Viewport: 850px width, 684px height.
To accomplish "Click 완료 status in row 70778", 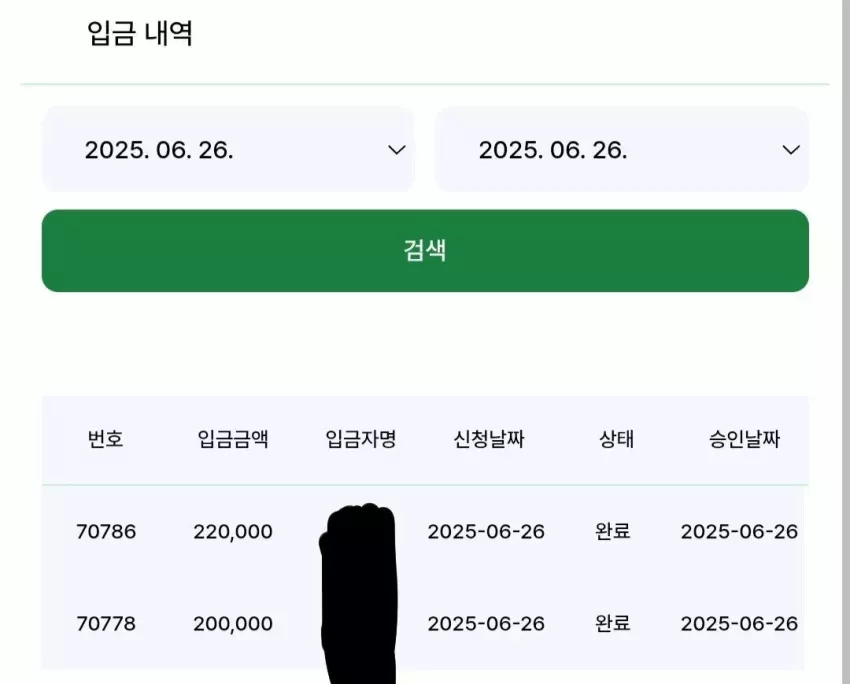I will [x=613, y=623].
